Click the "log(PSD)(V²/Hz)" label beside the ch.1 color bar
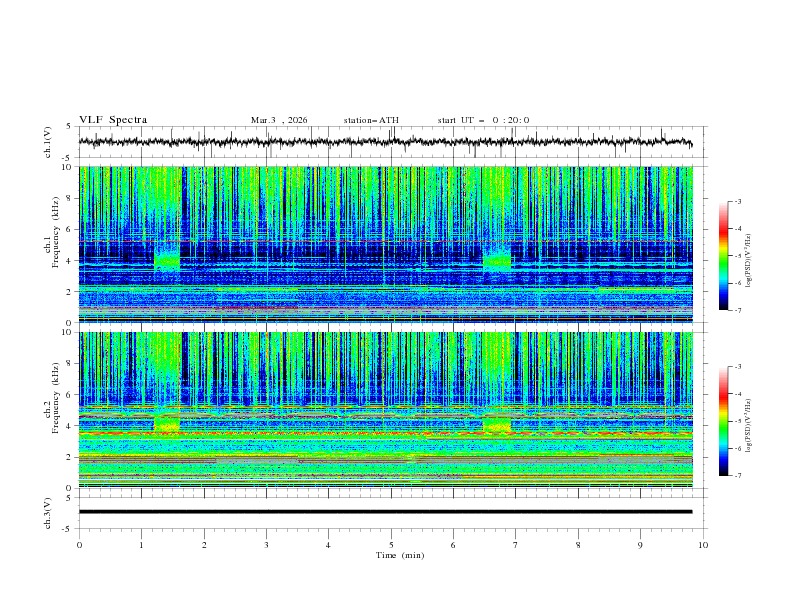The image size is (792, 612). pos(749,261)
